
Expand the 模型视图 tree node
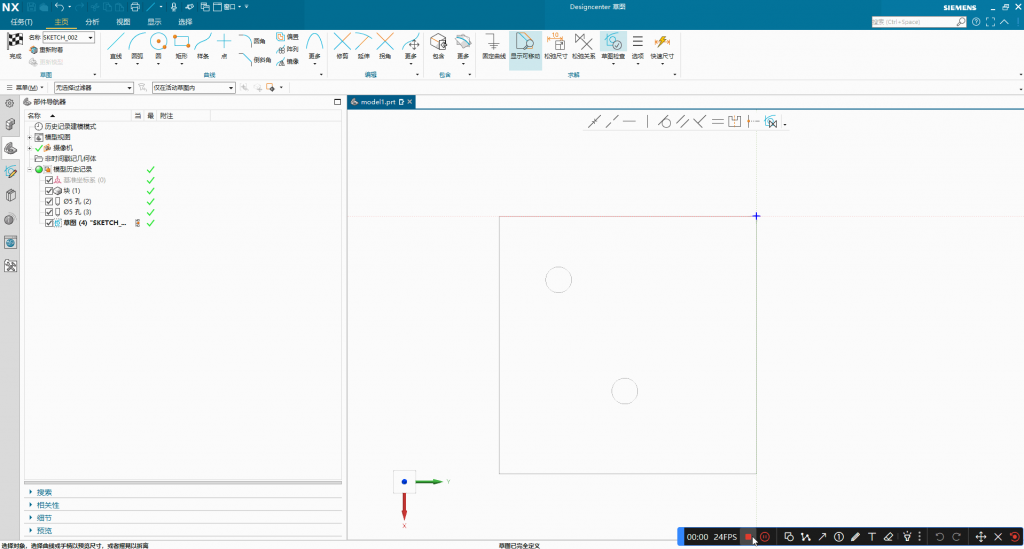tap(29, 137)
